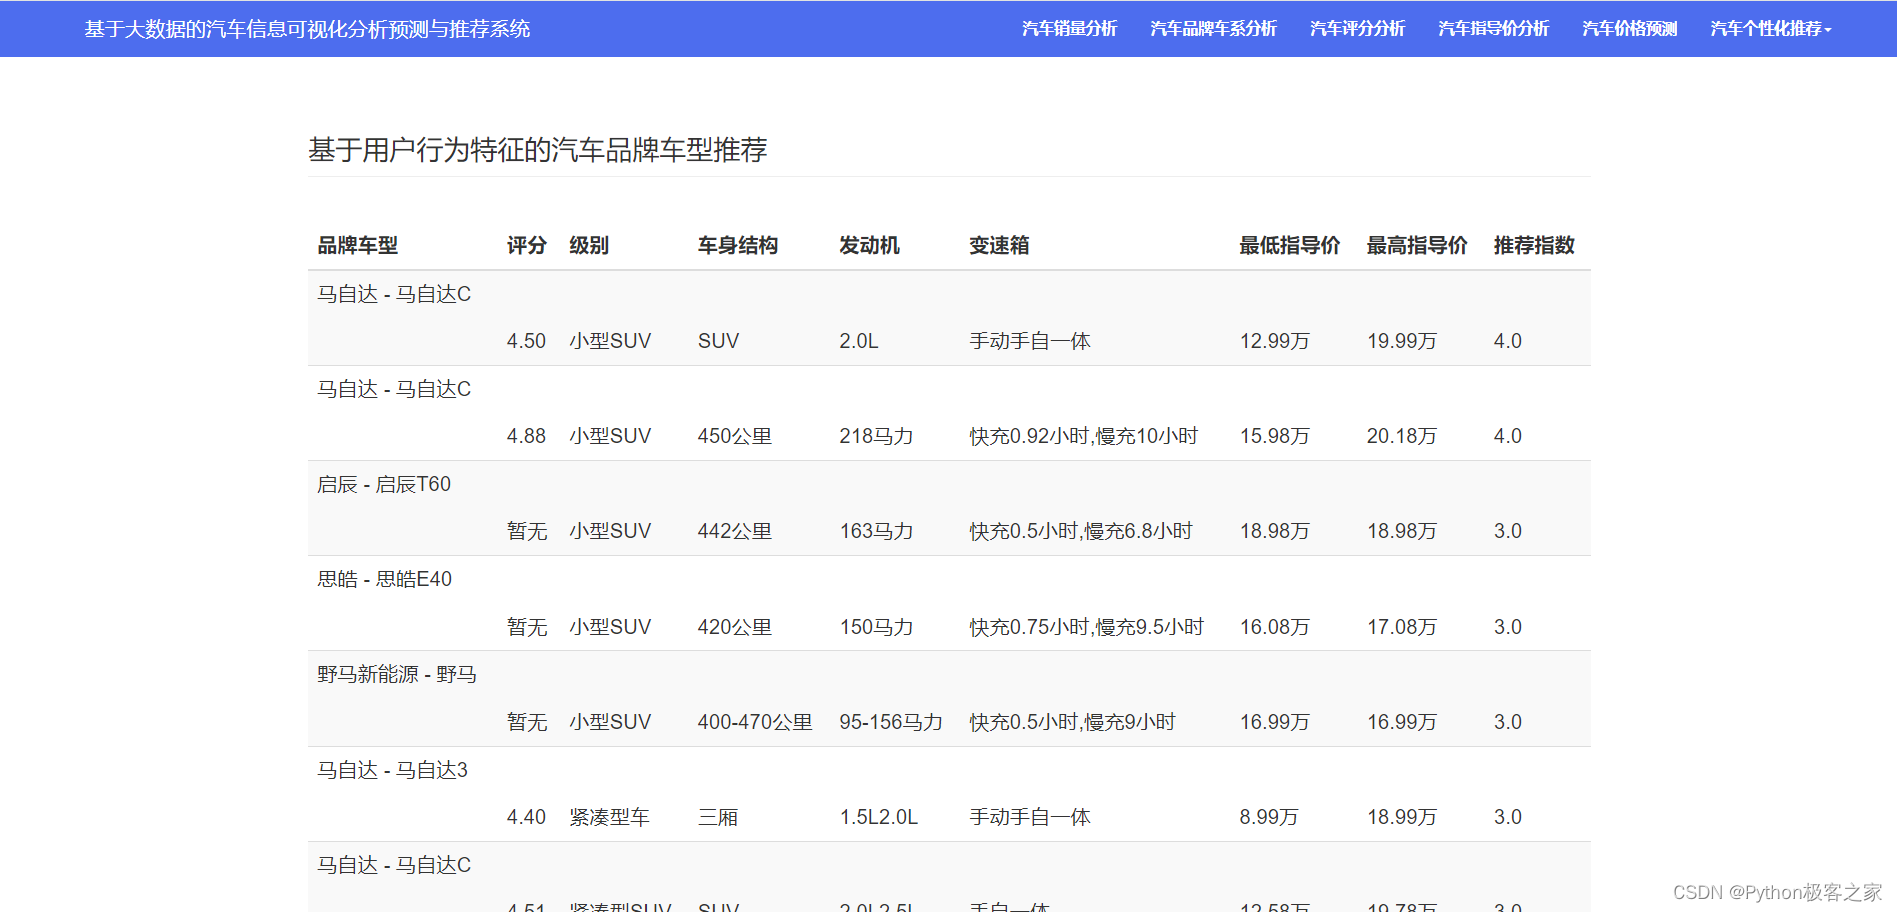Click the 快充0.5小时,慢充6.8小时 cell

pyautogui.click(x=1081, y=531)
